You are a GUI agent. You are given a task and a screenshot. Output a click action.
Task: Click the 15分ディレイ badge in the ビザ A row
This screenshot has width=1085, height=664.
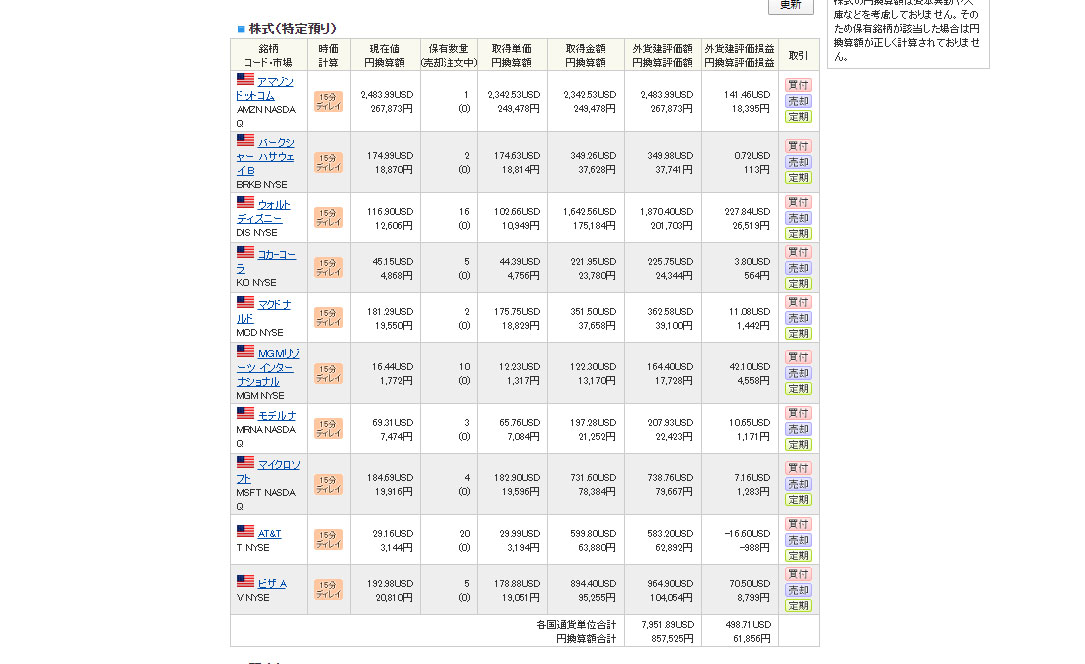[328, 589]
